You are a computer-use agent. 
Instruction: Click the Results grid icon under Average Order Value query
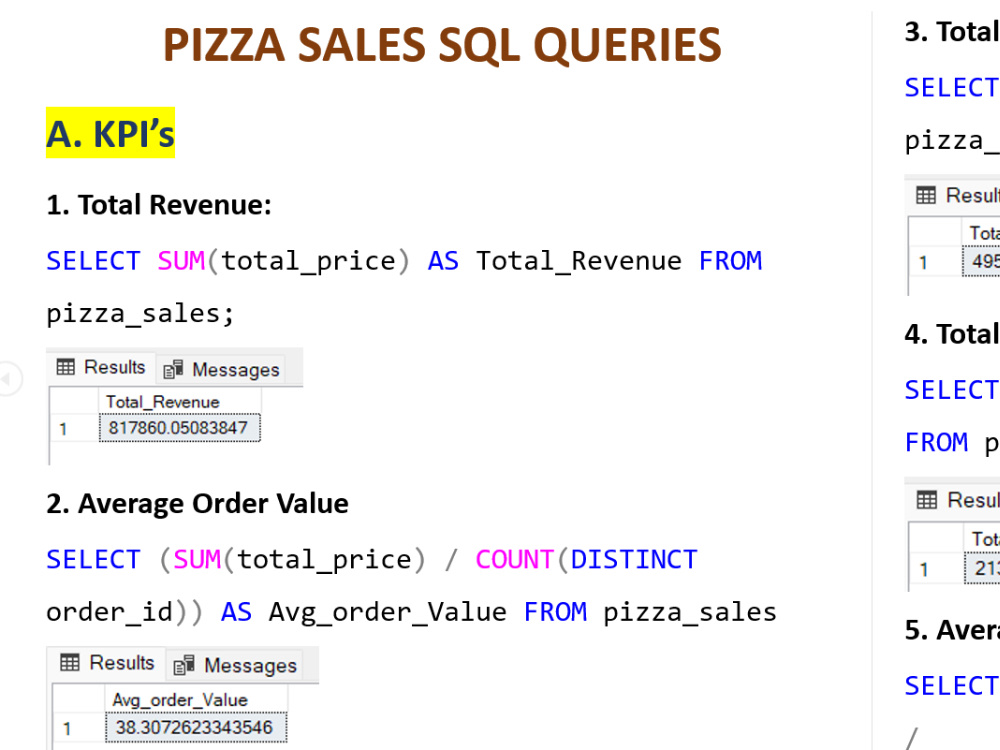(70, 663)
